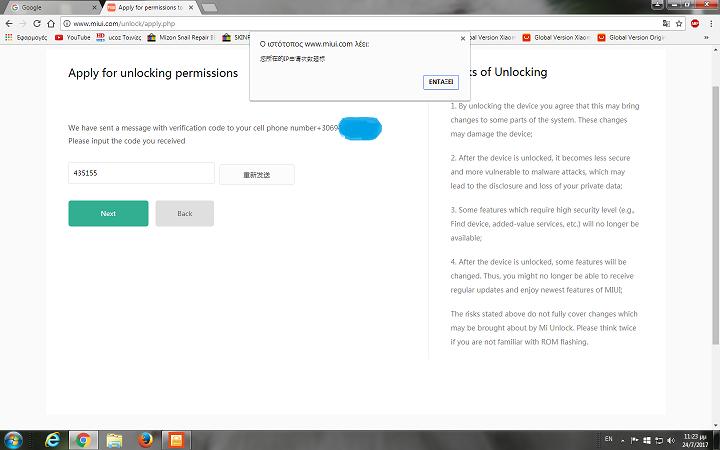
Task: Open the volume speaker icon
Action: point(671,440)
